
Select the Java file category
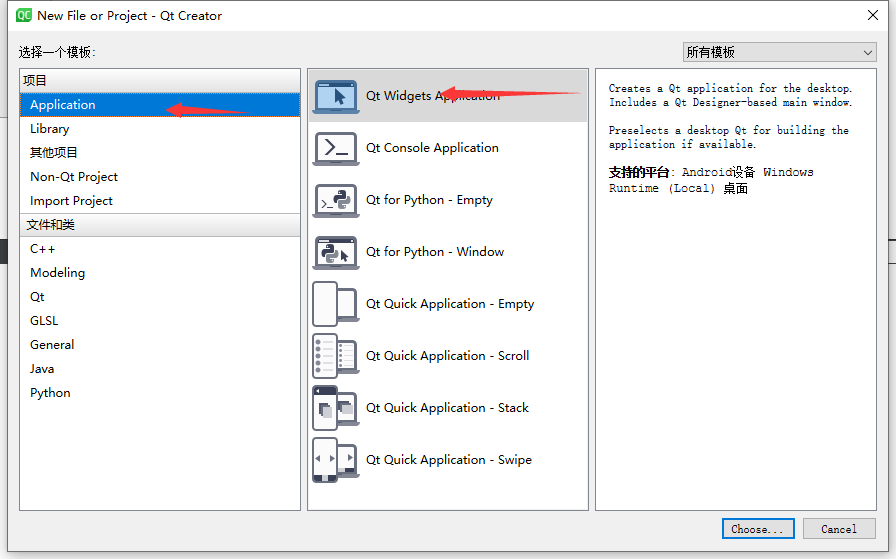[160, 369]
